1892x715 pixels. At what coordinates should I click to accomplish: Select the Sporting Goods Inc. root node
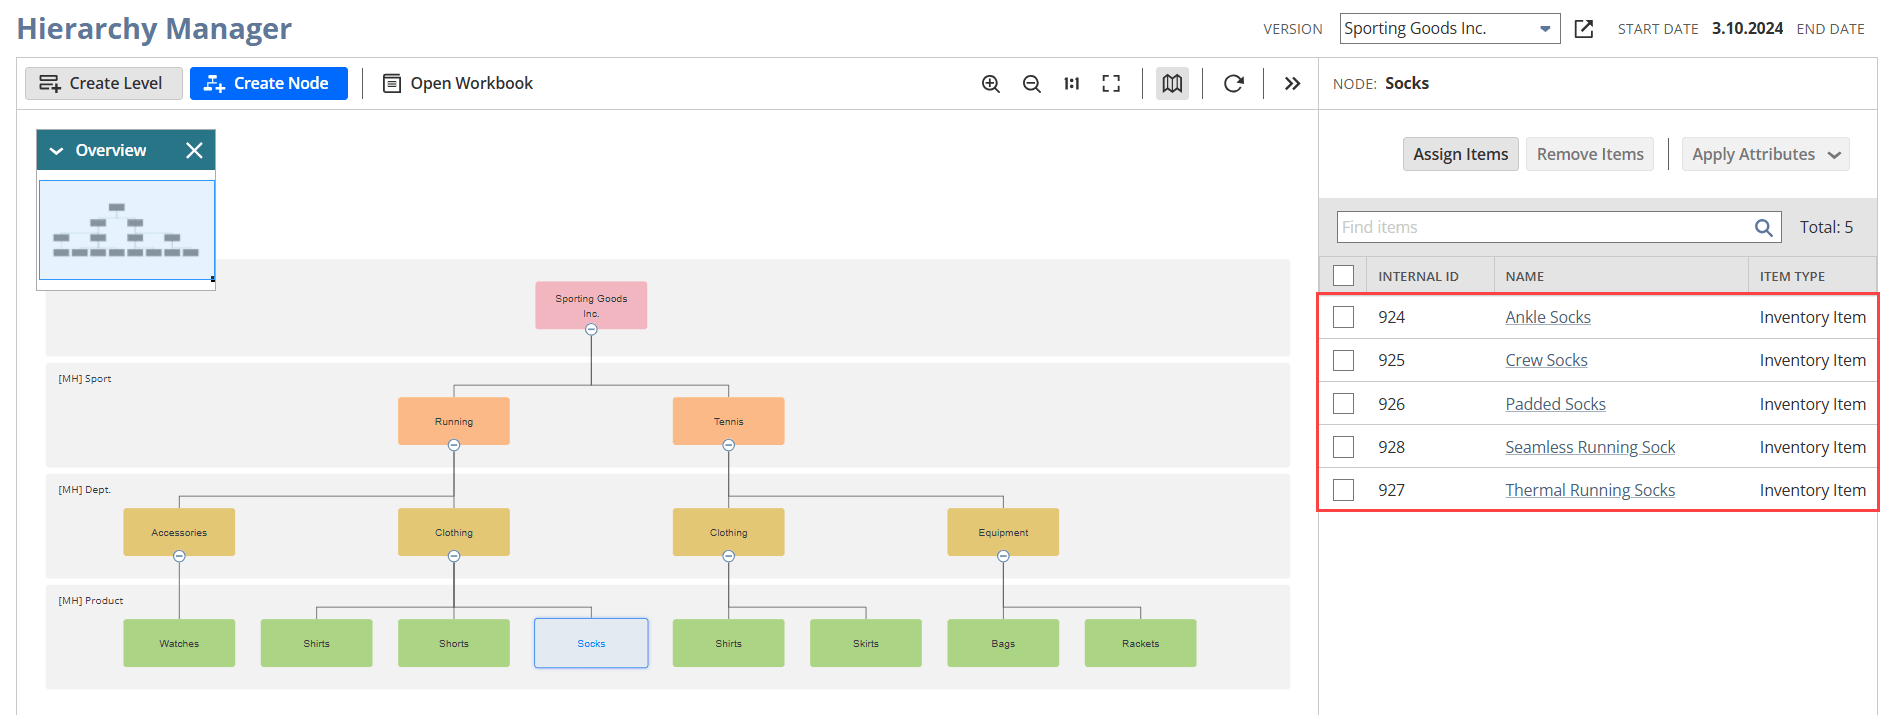coord(591,305)
